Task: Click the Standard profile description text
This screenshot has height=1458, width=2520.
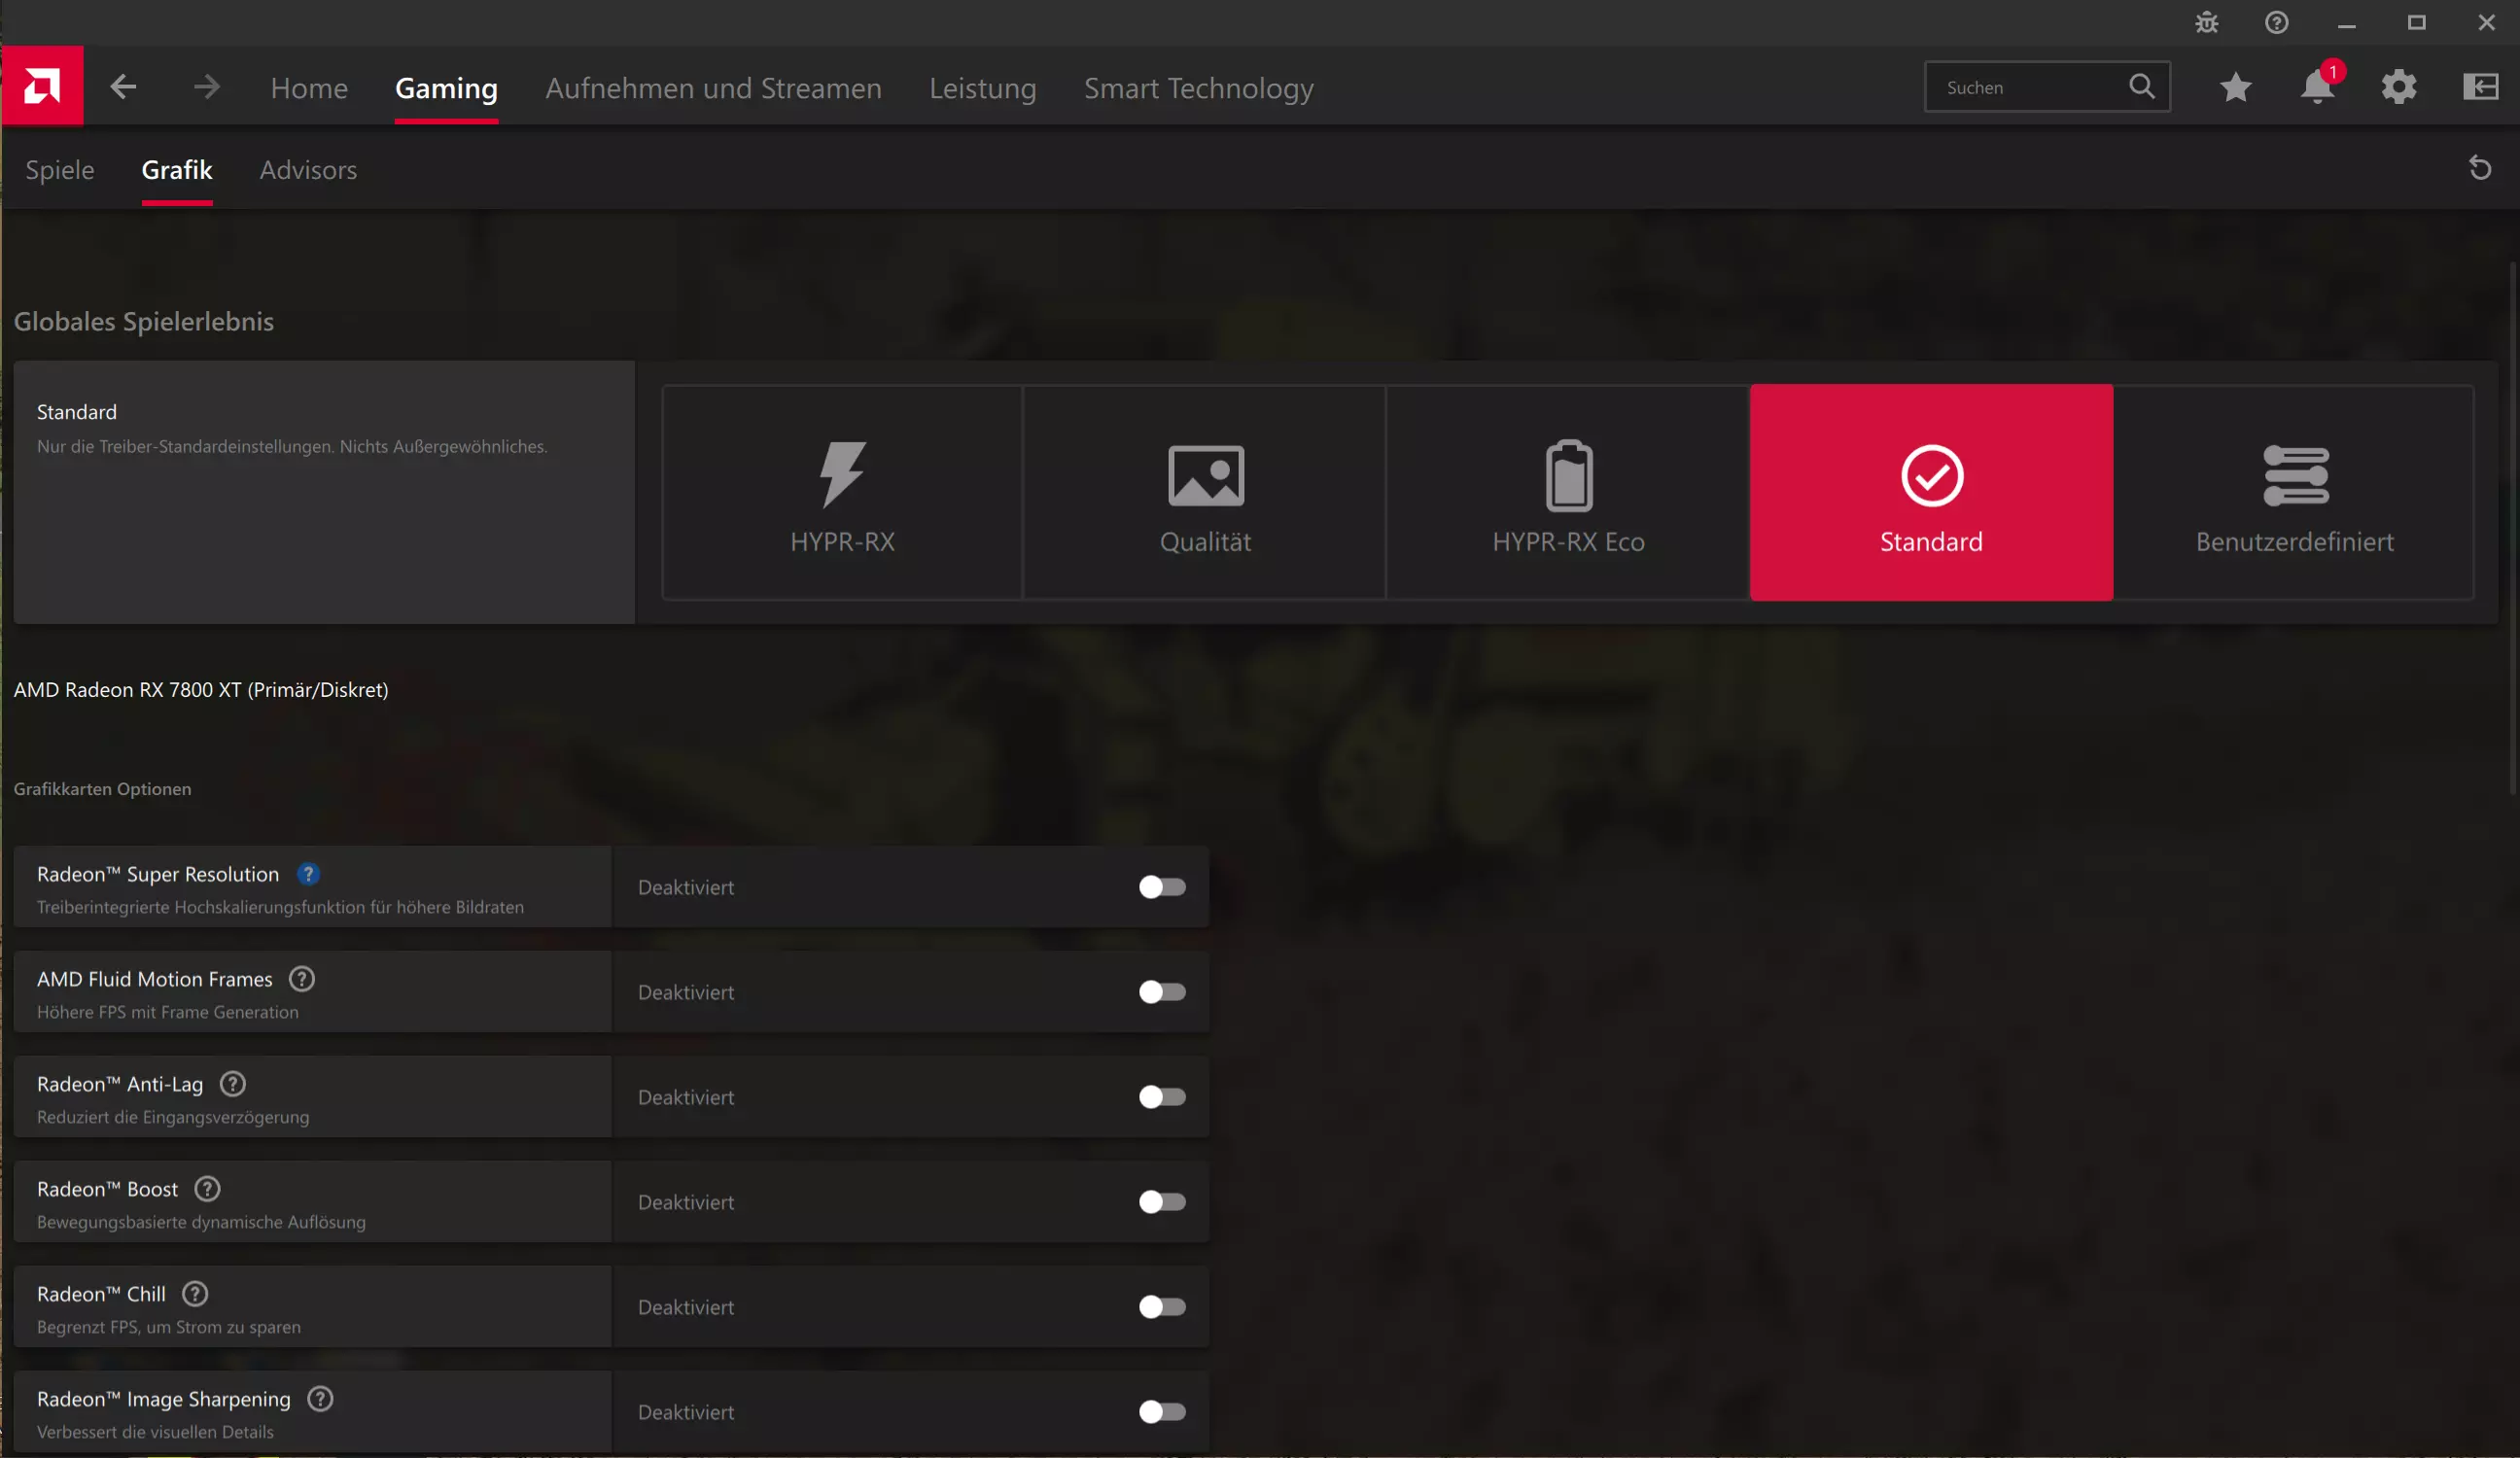Action: coord(292,446)
